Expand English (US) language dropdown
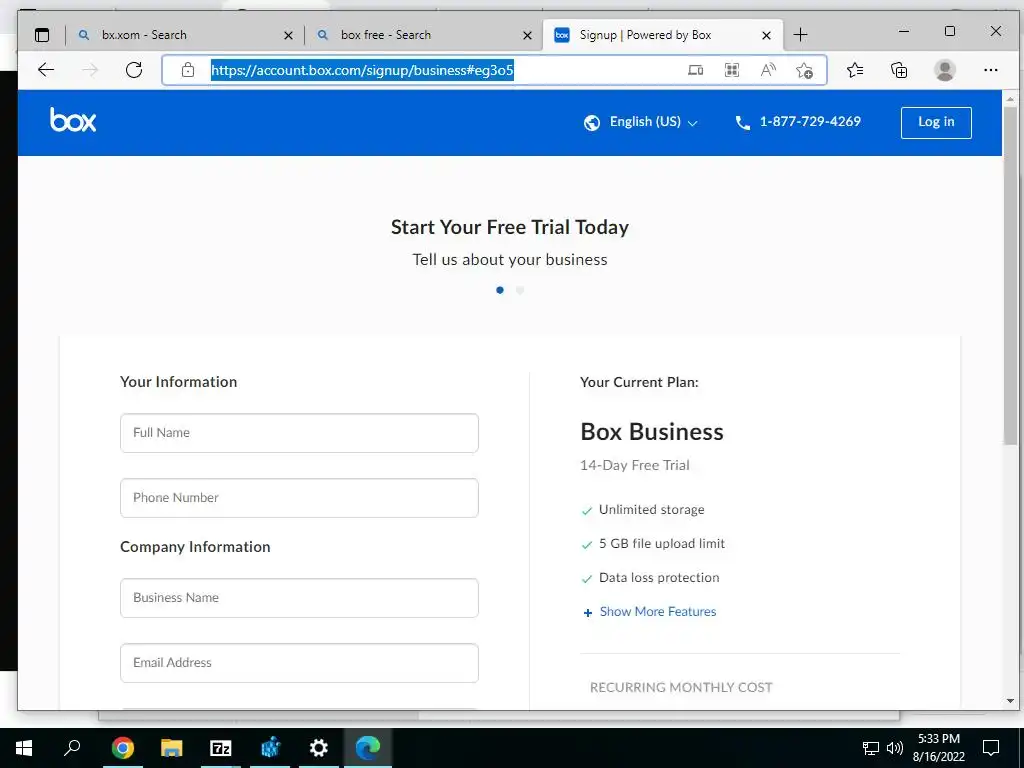 pyautogui.click(x=654, y=122)
